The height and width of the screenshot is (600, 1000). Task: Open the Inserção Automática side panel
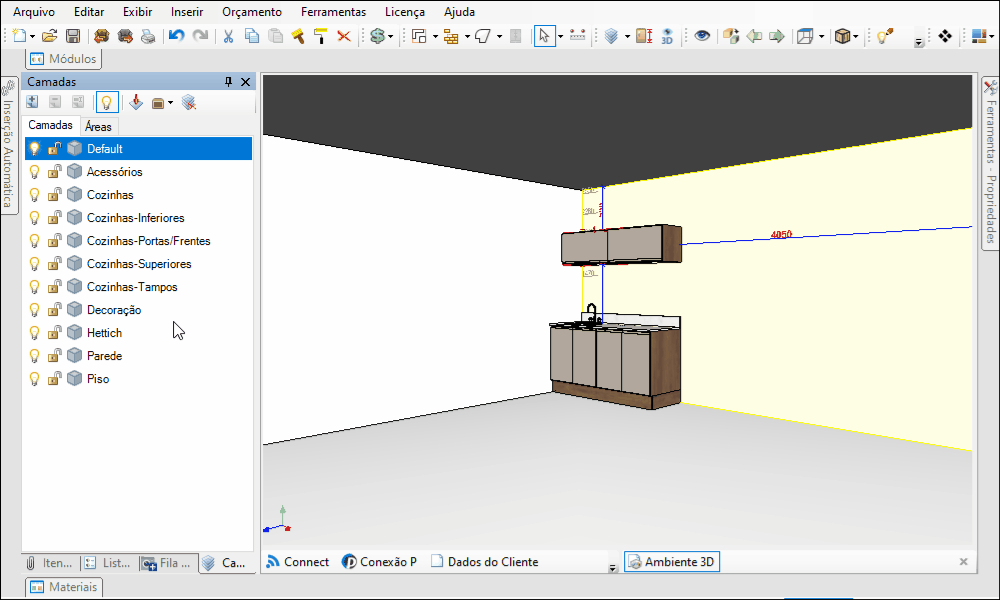(x=8, y=145)
